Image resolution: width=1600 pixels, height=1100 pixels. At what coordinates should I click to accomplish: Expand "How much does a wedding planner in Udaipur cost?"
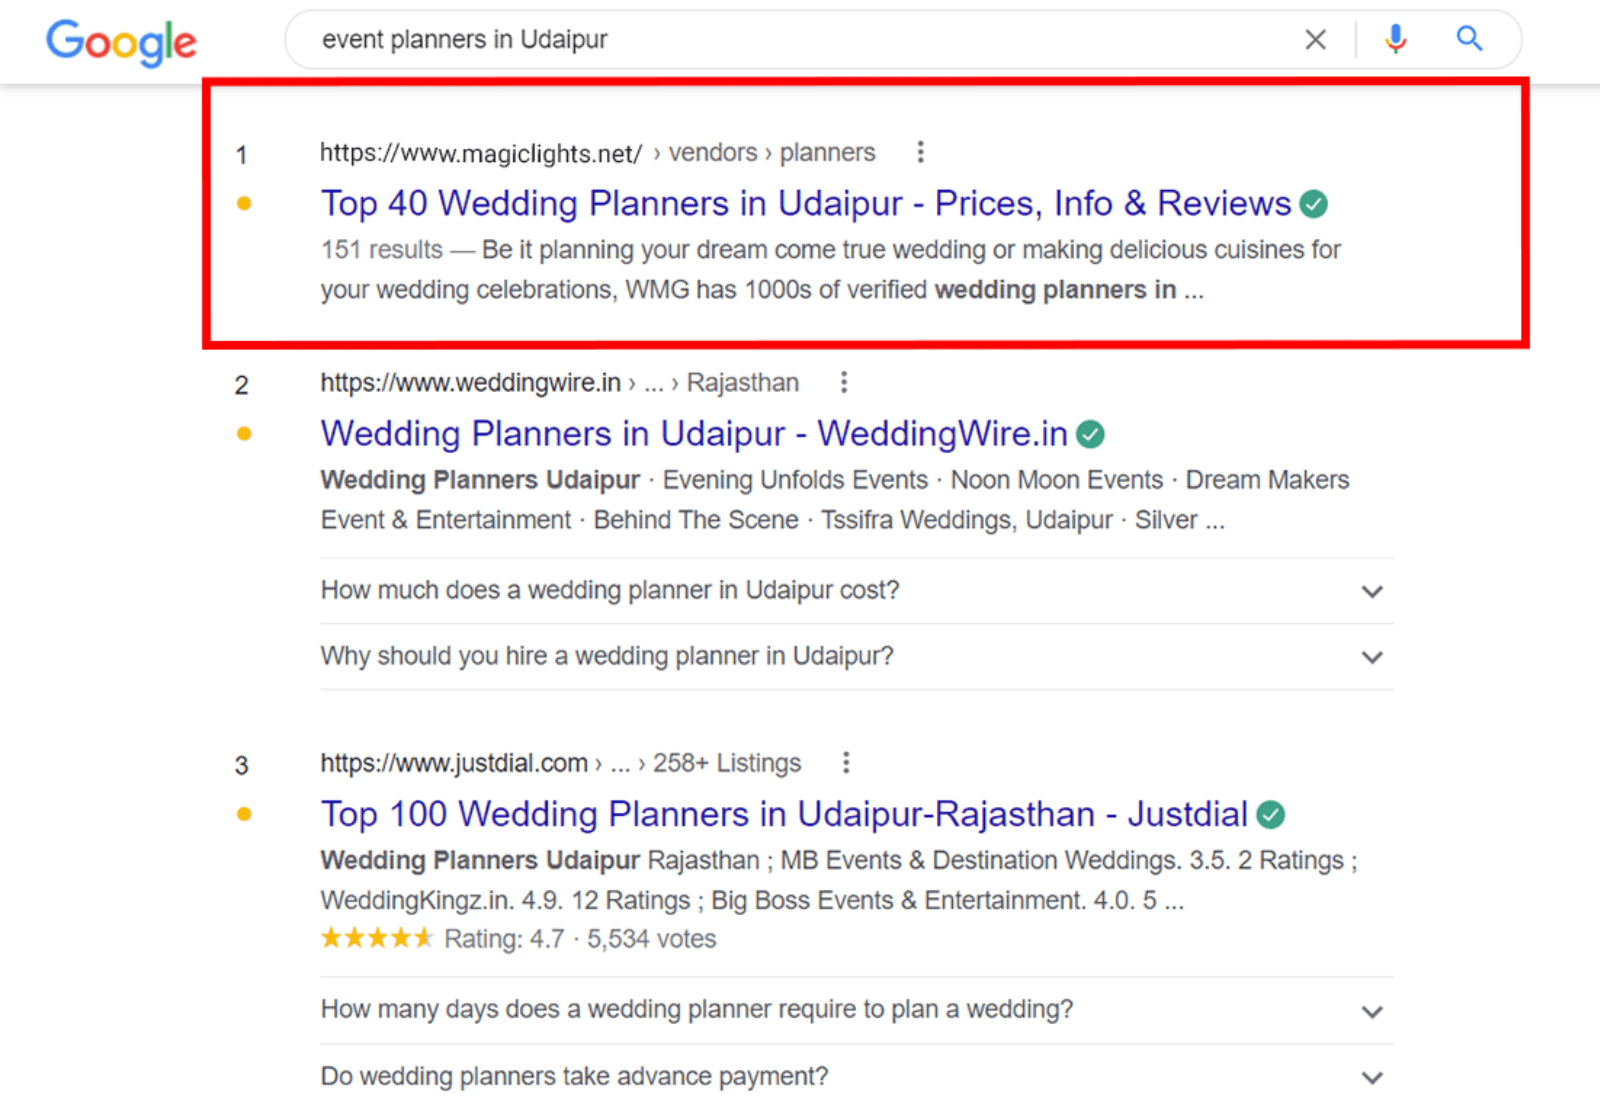[1372, 591]
